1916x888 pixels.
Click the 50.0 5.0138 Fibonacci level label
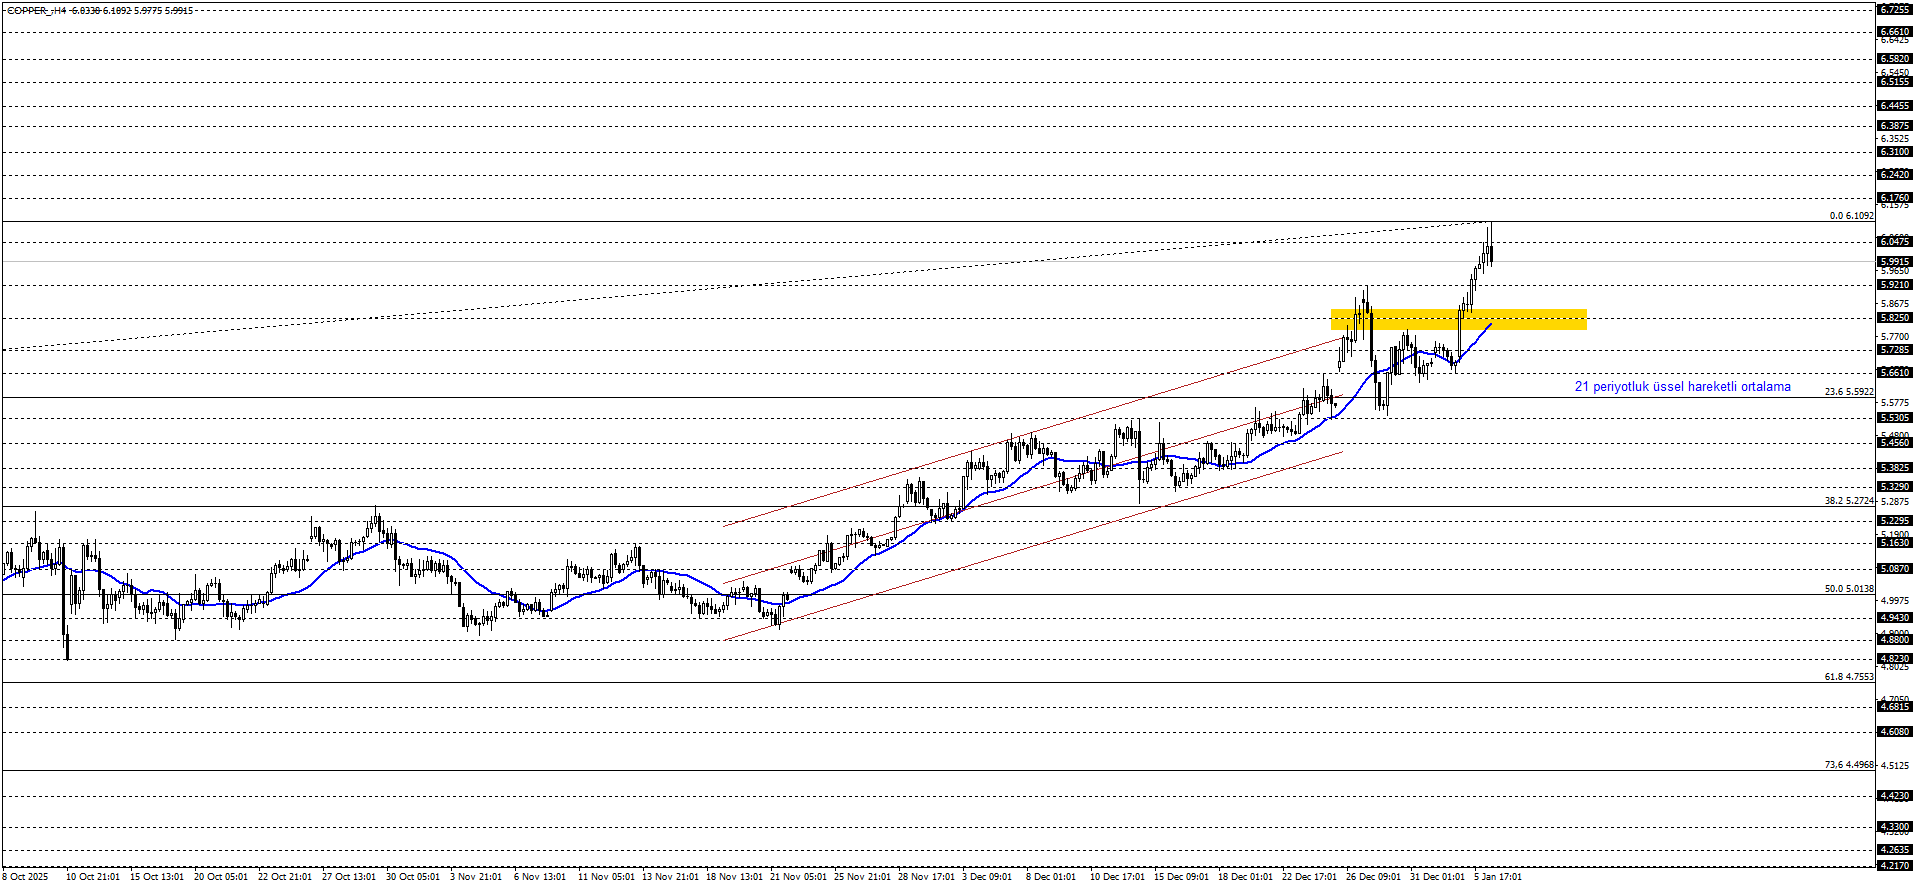coord(1848,589)
